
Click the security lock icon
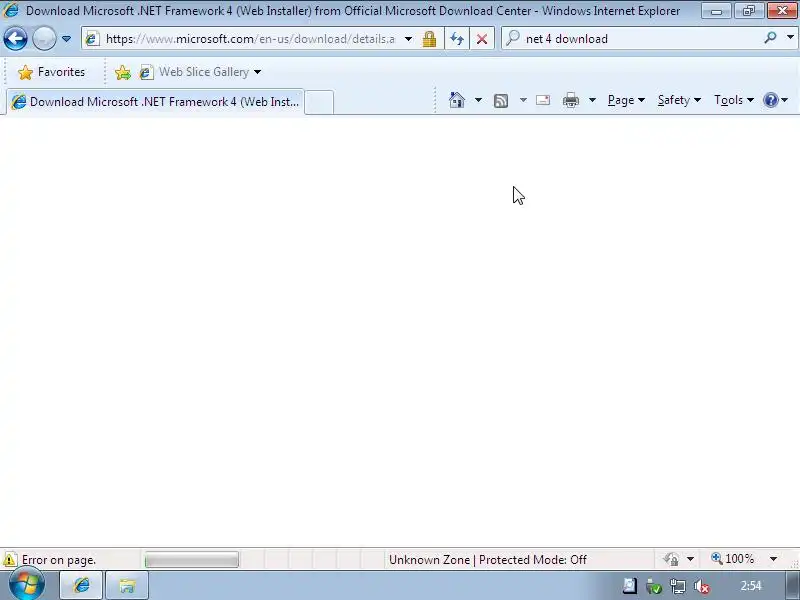pyautogui.click(x=429, y=39)
